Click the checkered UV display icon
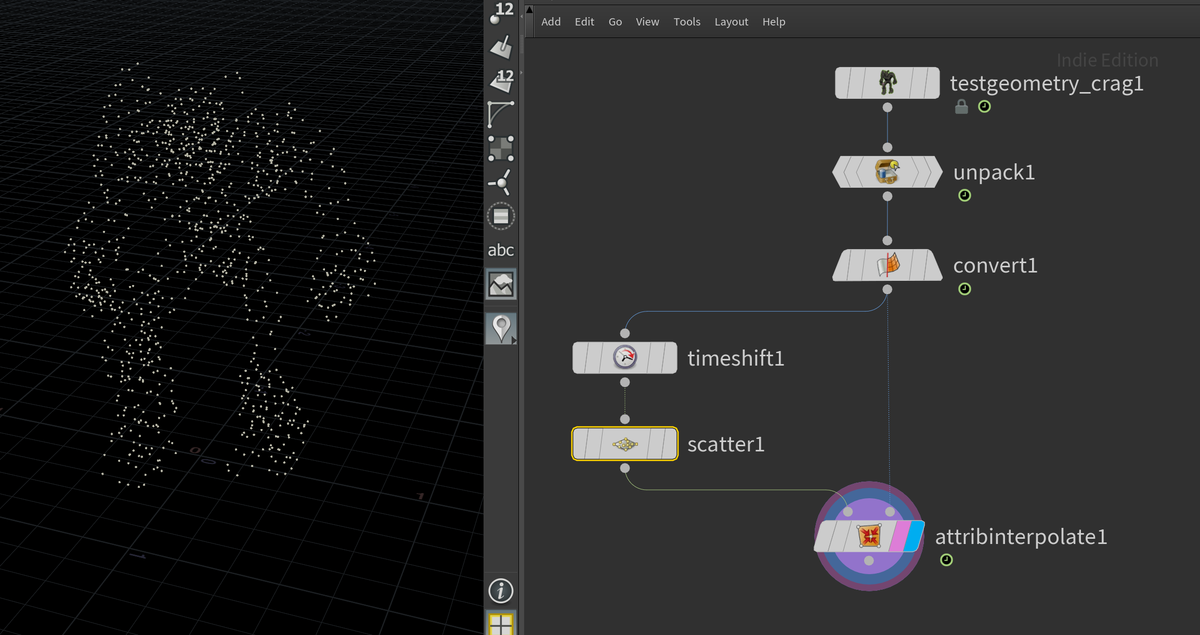 tap(501, 148)
